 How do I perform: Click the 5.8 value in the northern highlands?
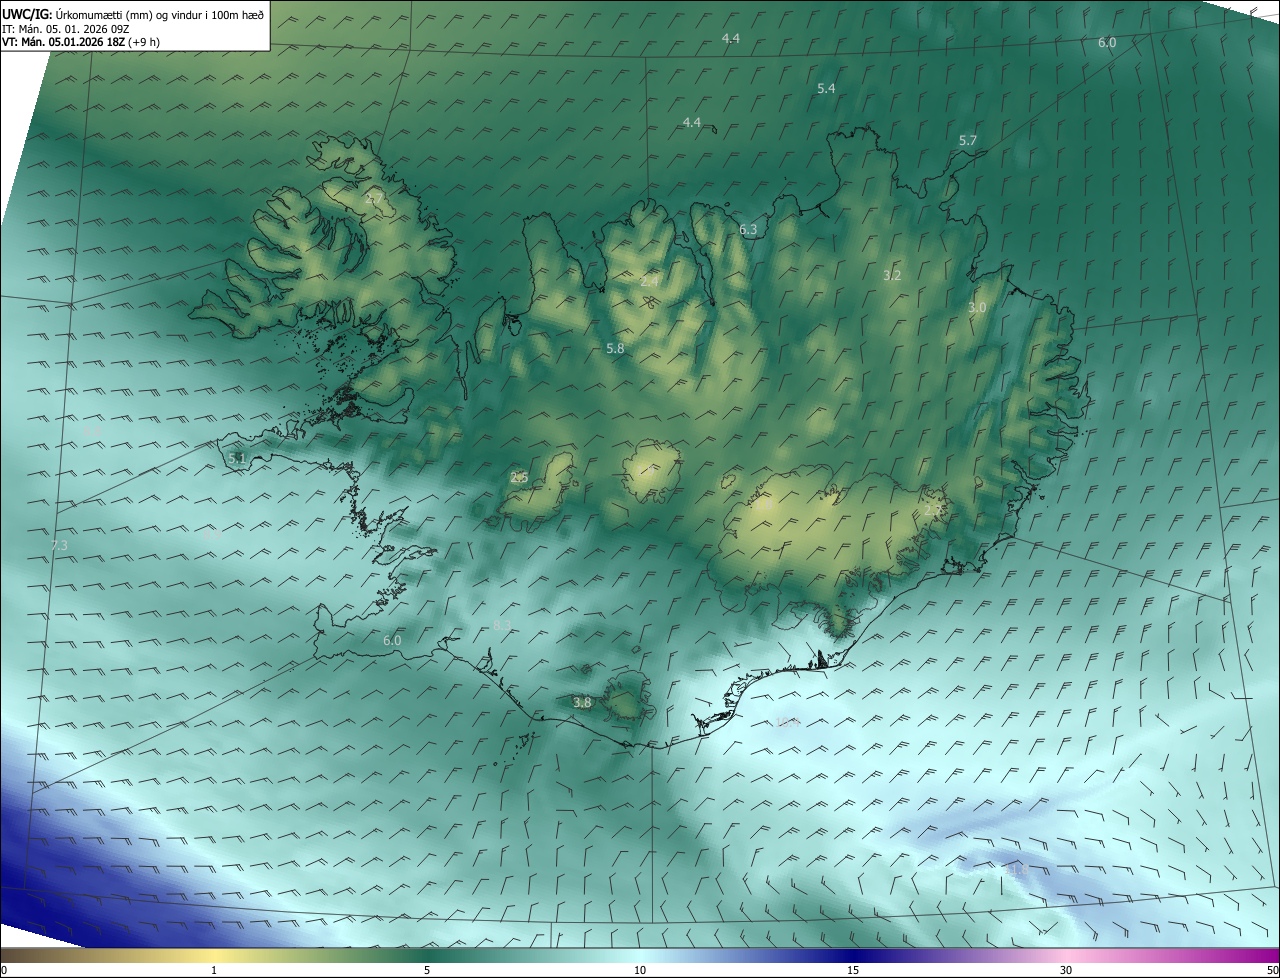click(615, 348)
